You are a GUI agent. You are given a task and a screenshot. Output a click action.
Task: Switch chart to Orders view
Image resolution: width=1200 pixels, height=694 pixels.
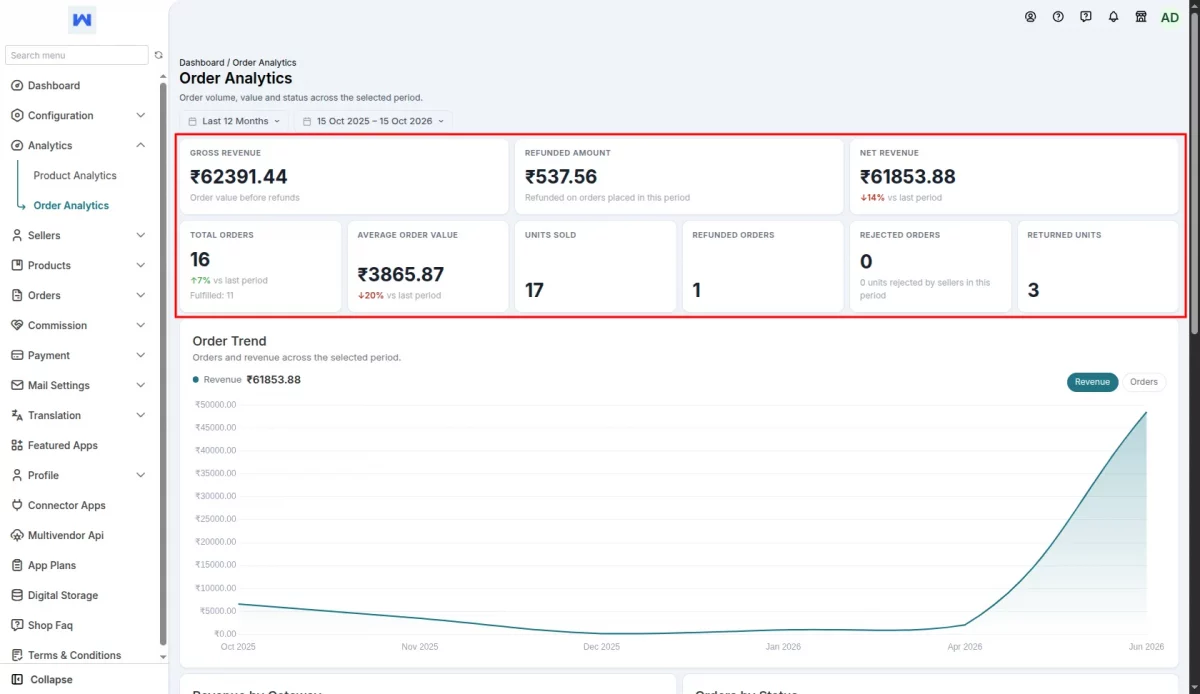tap(1144, 382)
